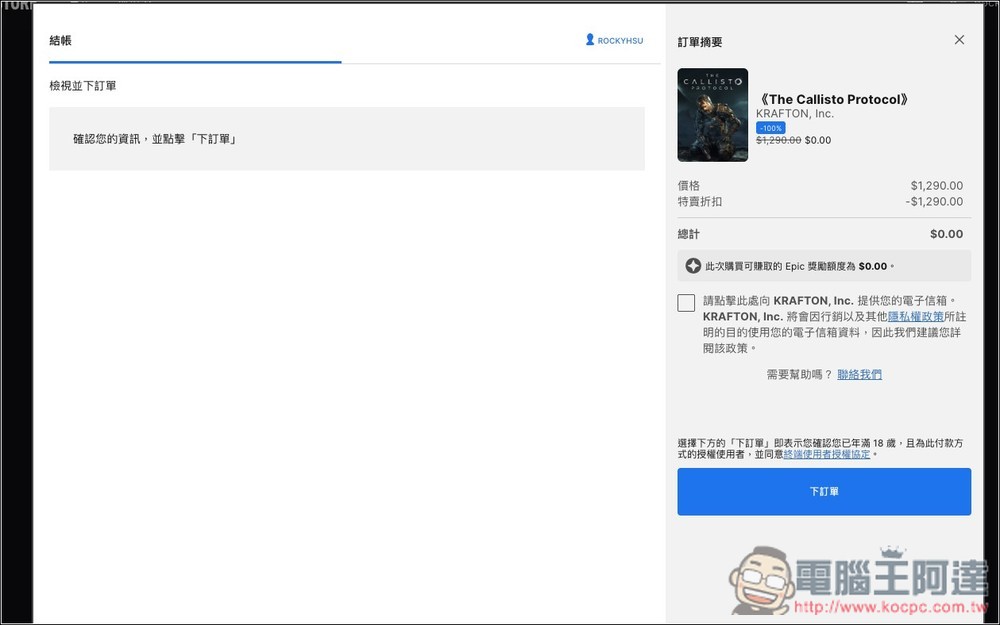
Task: Open The Callisto Protocol cover thumbnail
Action: (712, 115)
